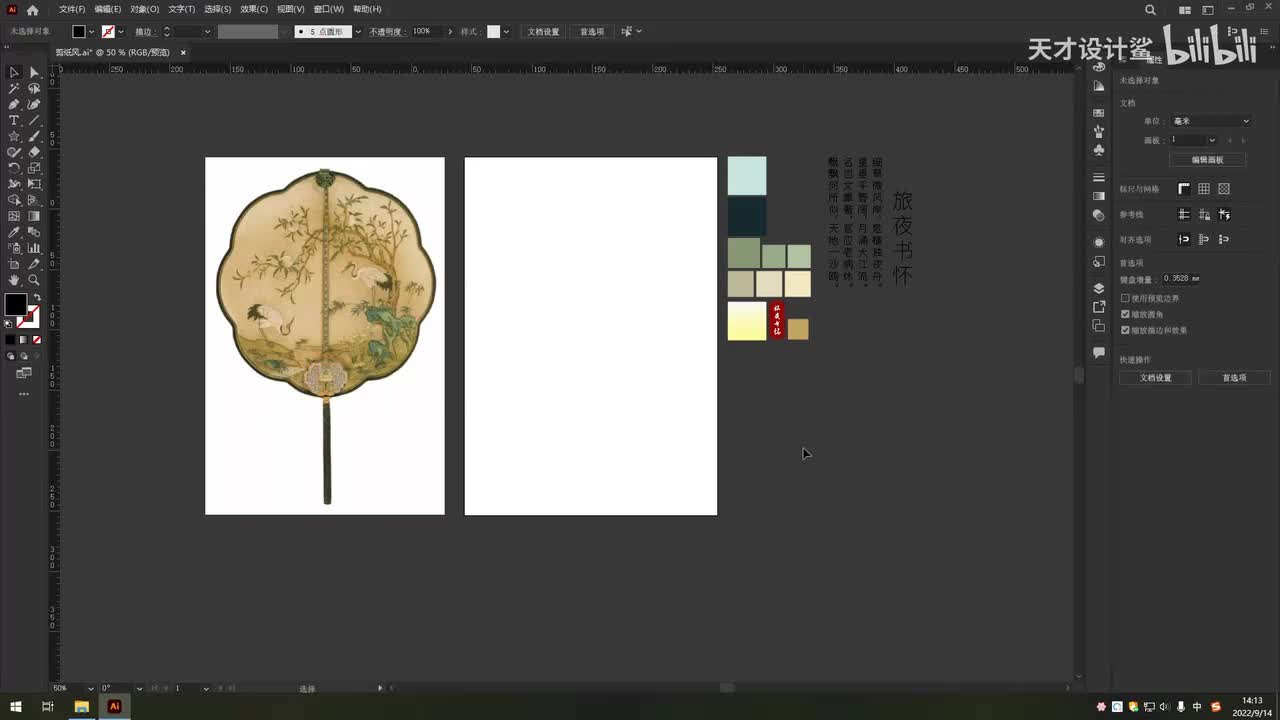The image size is (1280, 720).
Task: Toggle rulers display in properties panel
Action: (1184, 189)
